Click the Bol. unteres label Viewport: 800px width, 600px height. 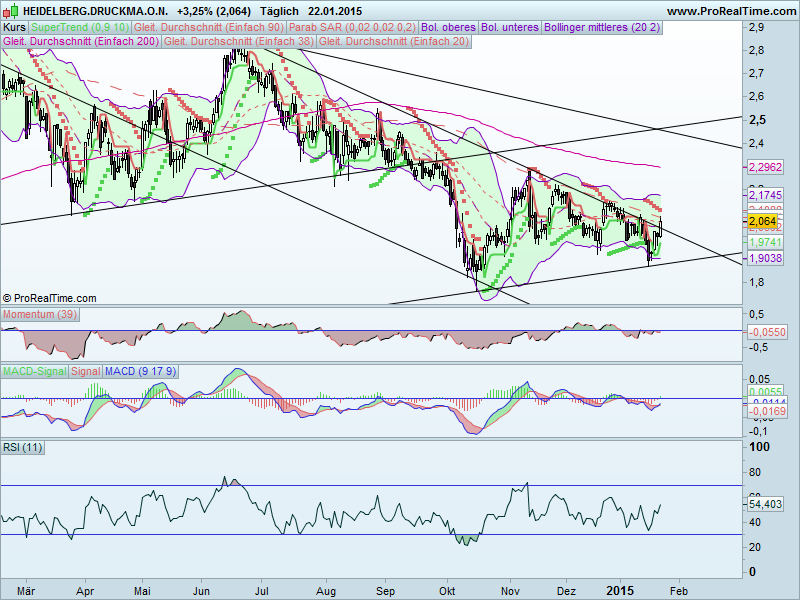(510, 27)
